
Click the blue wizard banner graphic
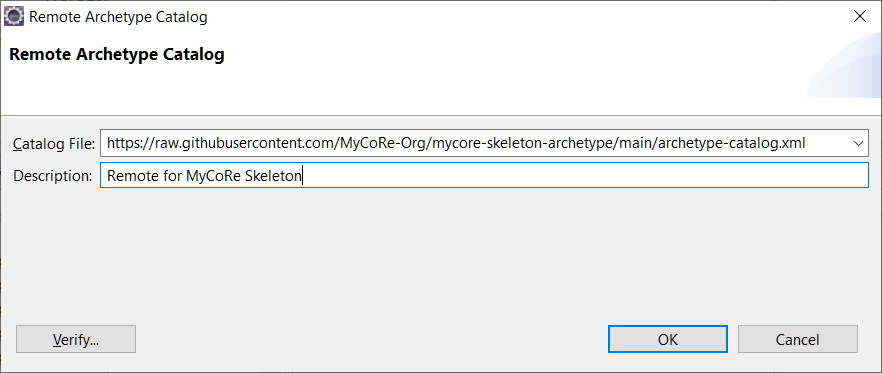point(844,65)
